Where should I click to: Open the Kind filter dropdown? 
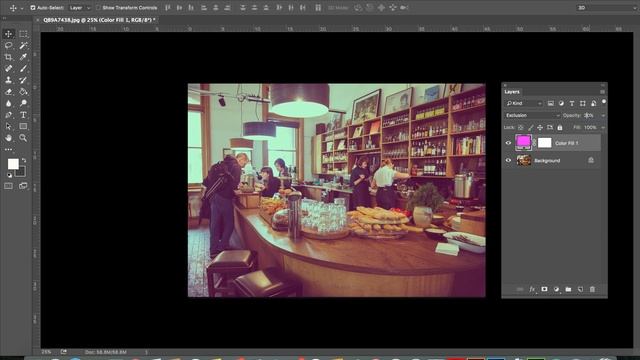coord(524,104)
